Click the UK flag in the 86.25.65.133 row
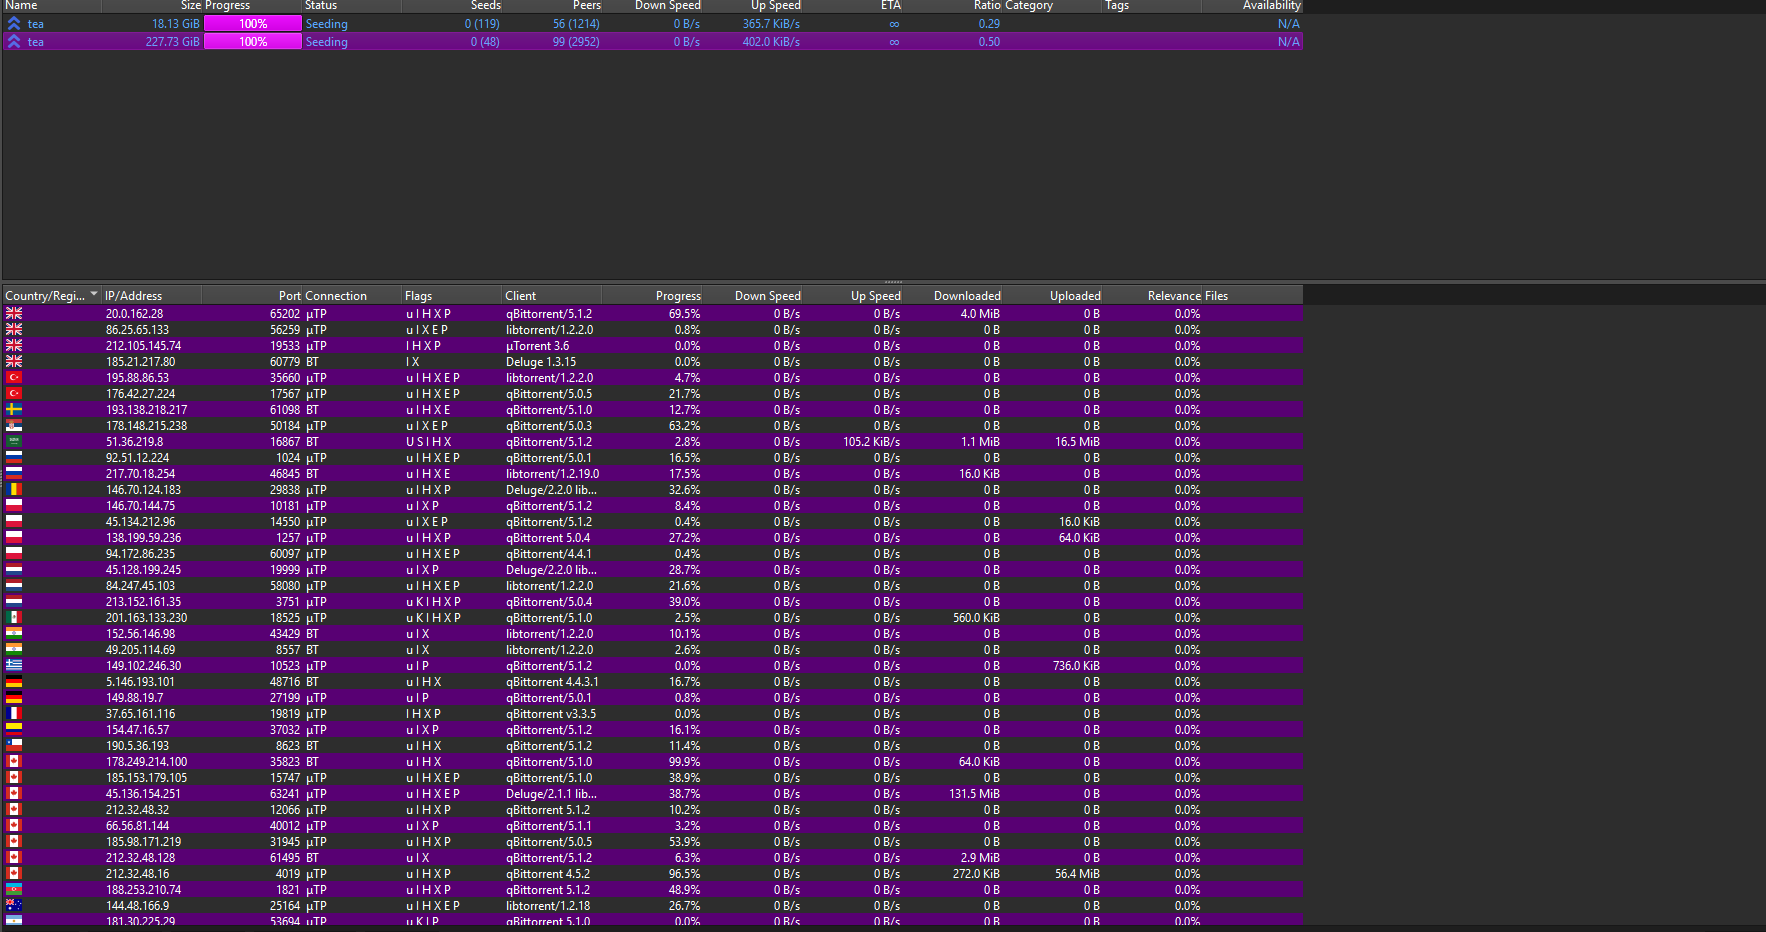Image resolution: width=1766 pixels, height=932 pixels. pos(14,329)
